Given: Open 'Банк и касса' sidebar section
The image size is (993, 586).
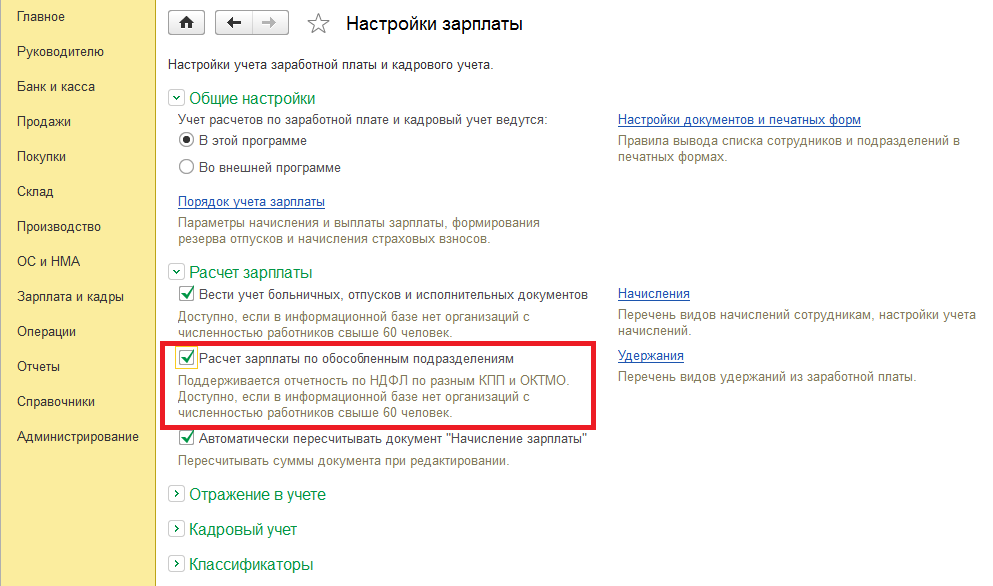Looking at the screenshot, I should (56, 86).
